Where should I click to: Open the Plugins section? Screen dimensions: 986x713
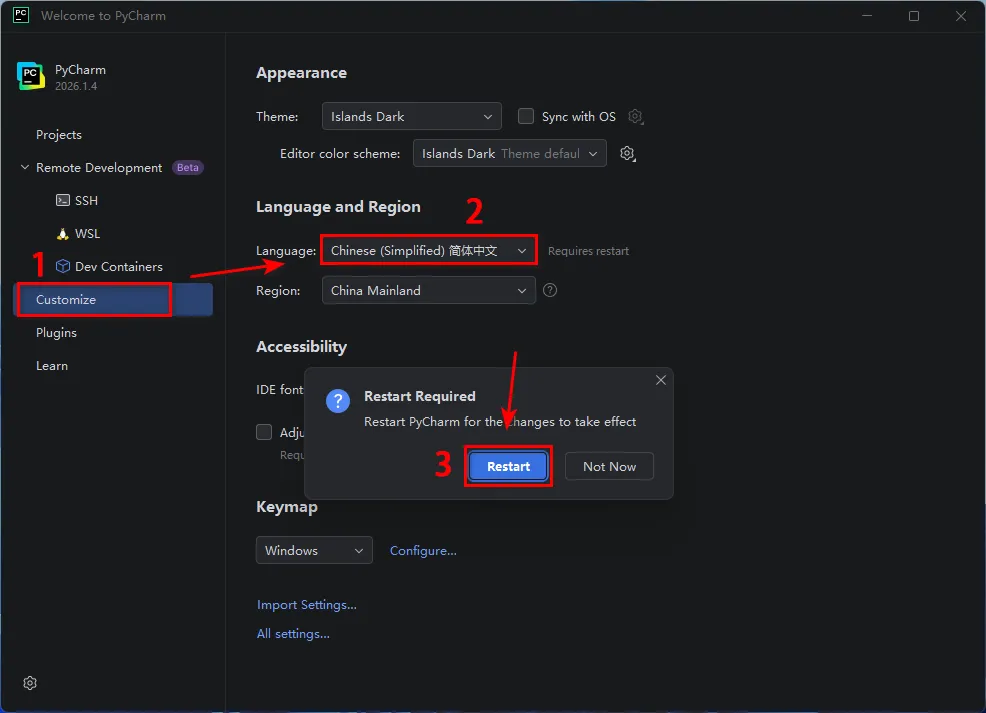point(56,333)
